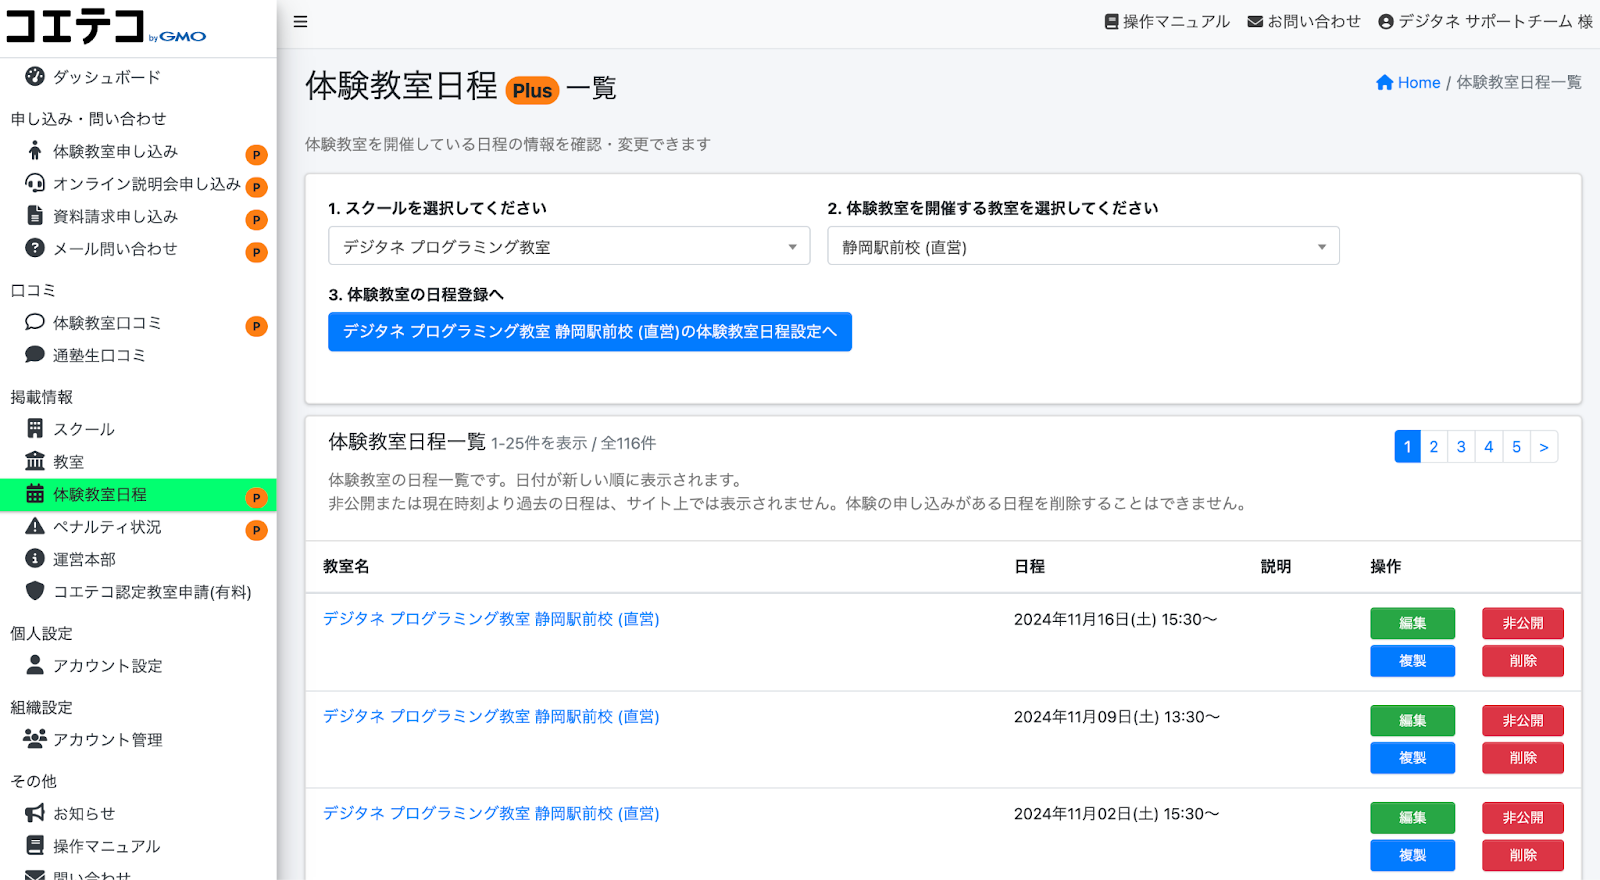The image size is (1600, 880).
Task: Open 体験教室申し込み in the sidebar
Action: (x=115, y=152)
